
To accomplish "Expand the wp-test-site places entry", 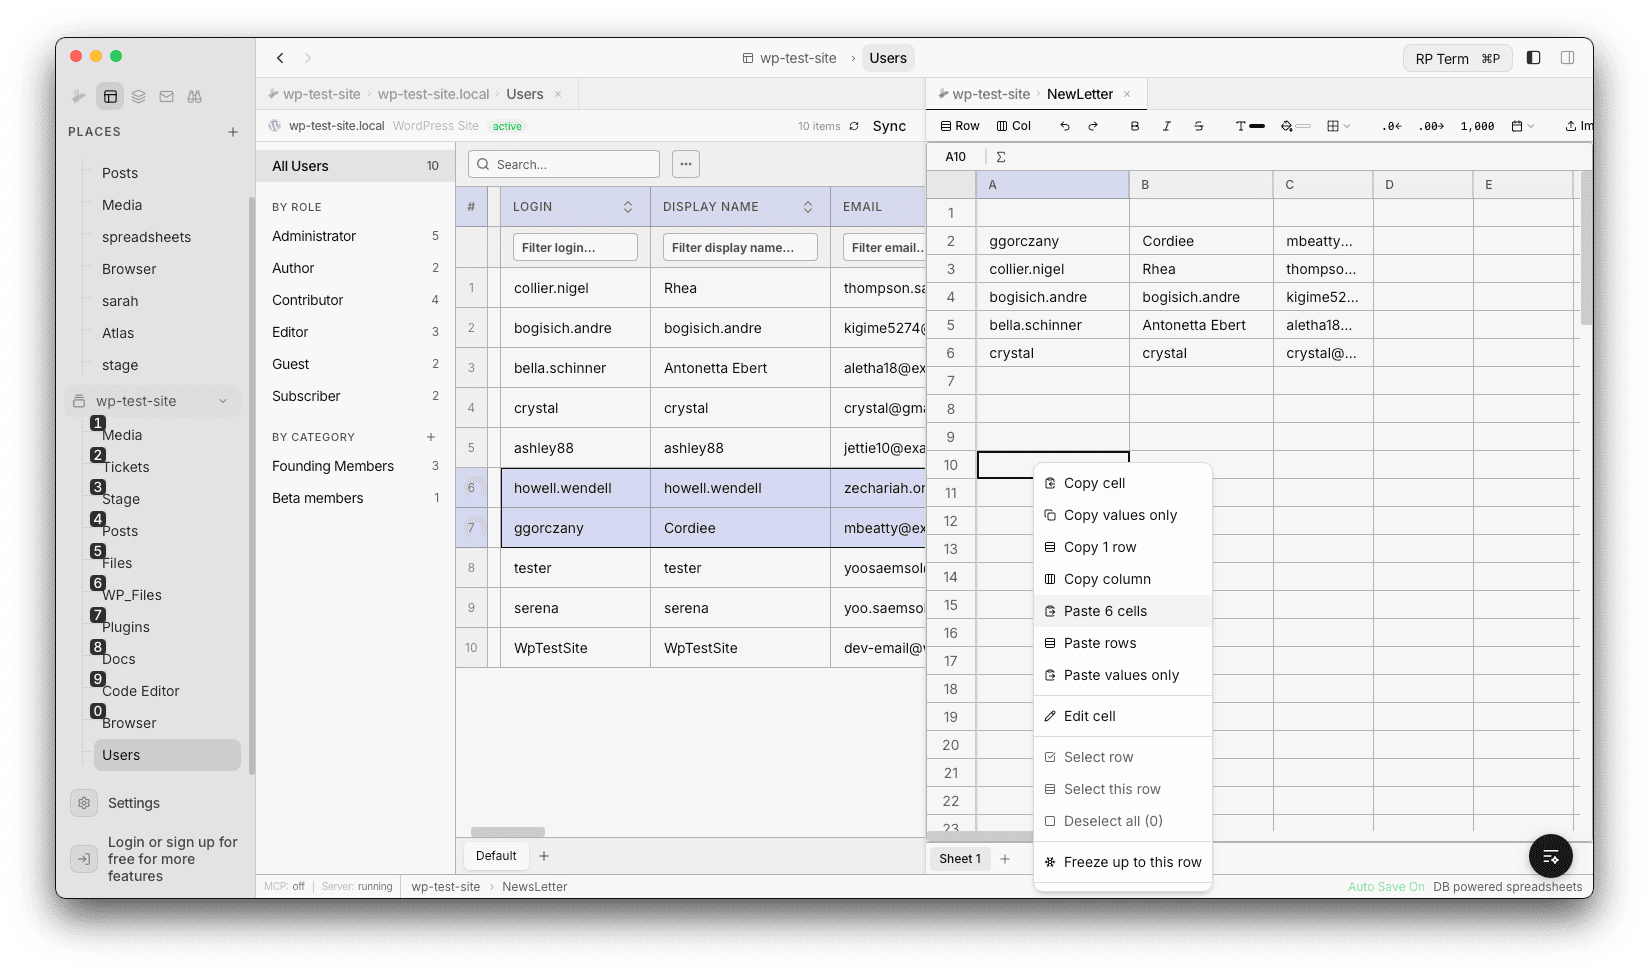I will pos(222,400).
